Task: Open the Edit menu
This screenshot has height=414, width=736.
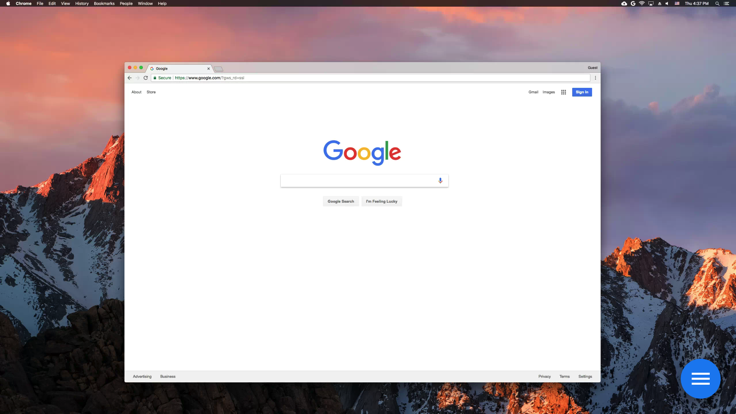Action: 52,3
